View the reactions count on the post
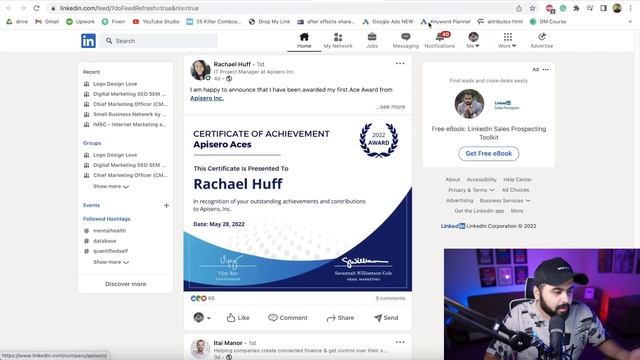This screenshot has height=360, width=640. point(203,298)
